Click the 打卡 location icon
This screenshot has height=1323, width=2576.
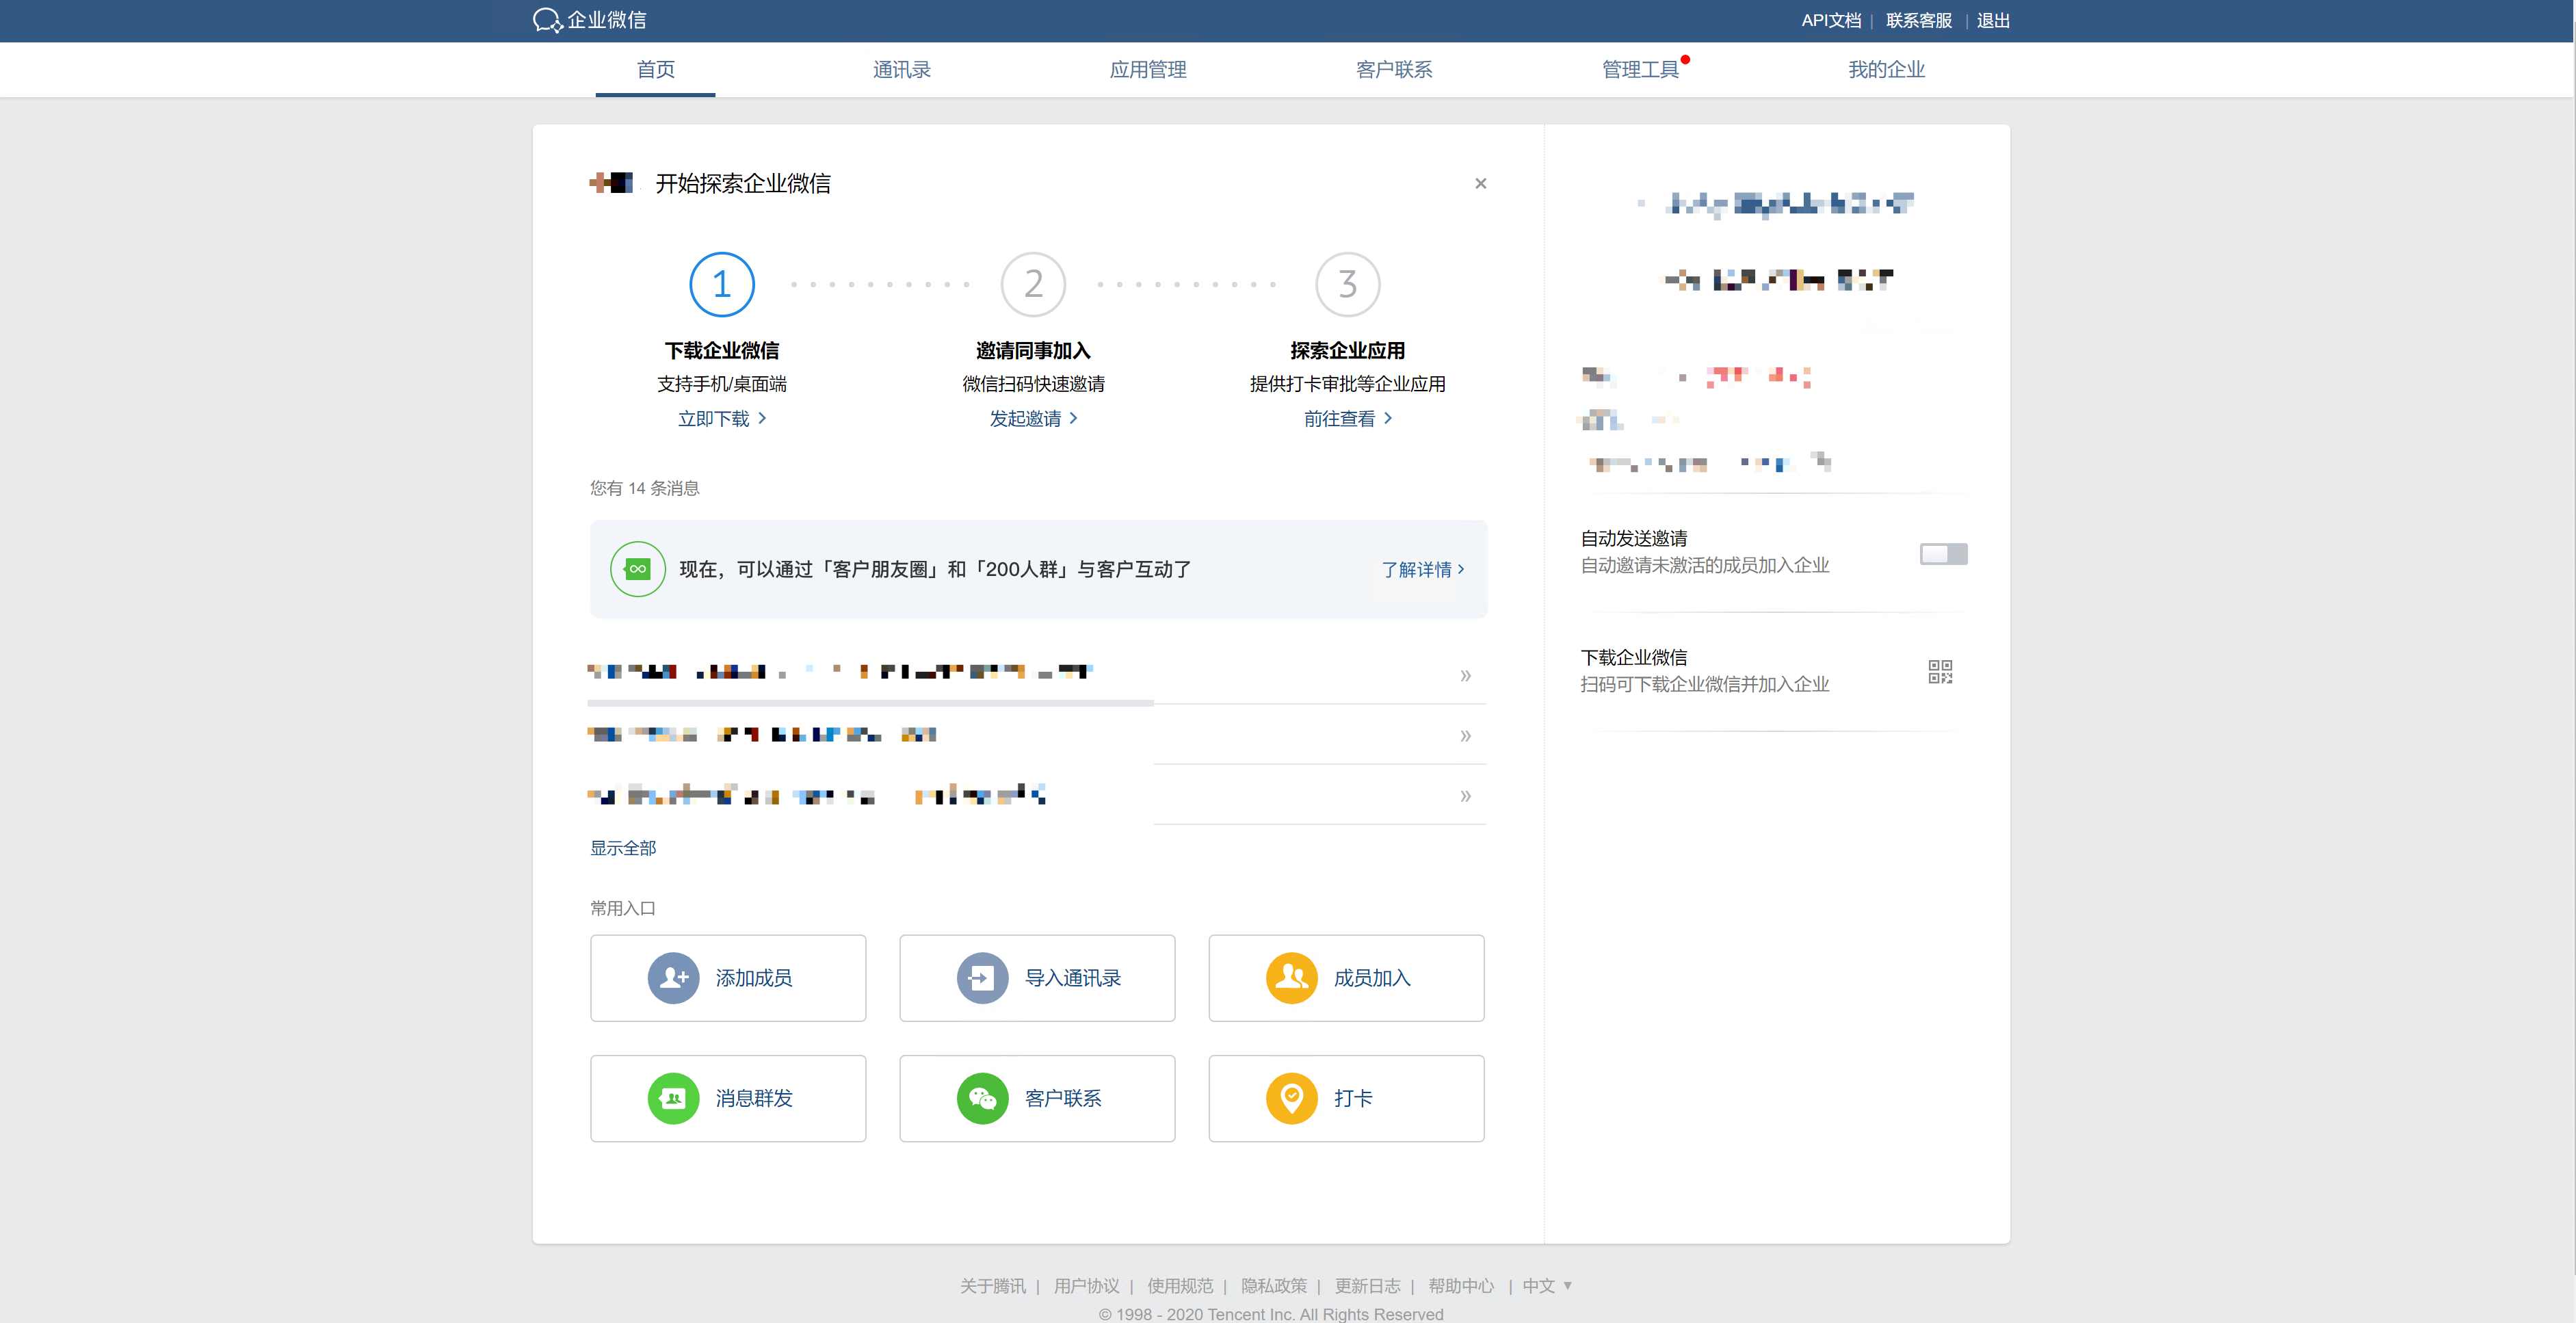[x=1292, y=1098]
